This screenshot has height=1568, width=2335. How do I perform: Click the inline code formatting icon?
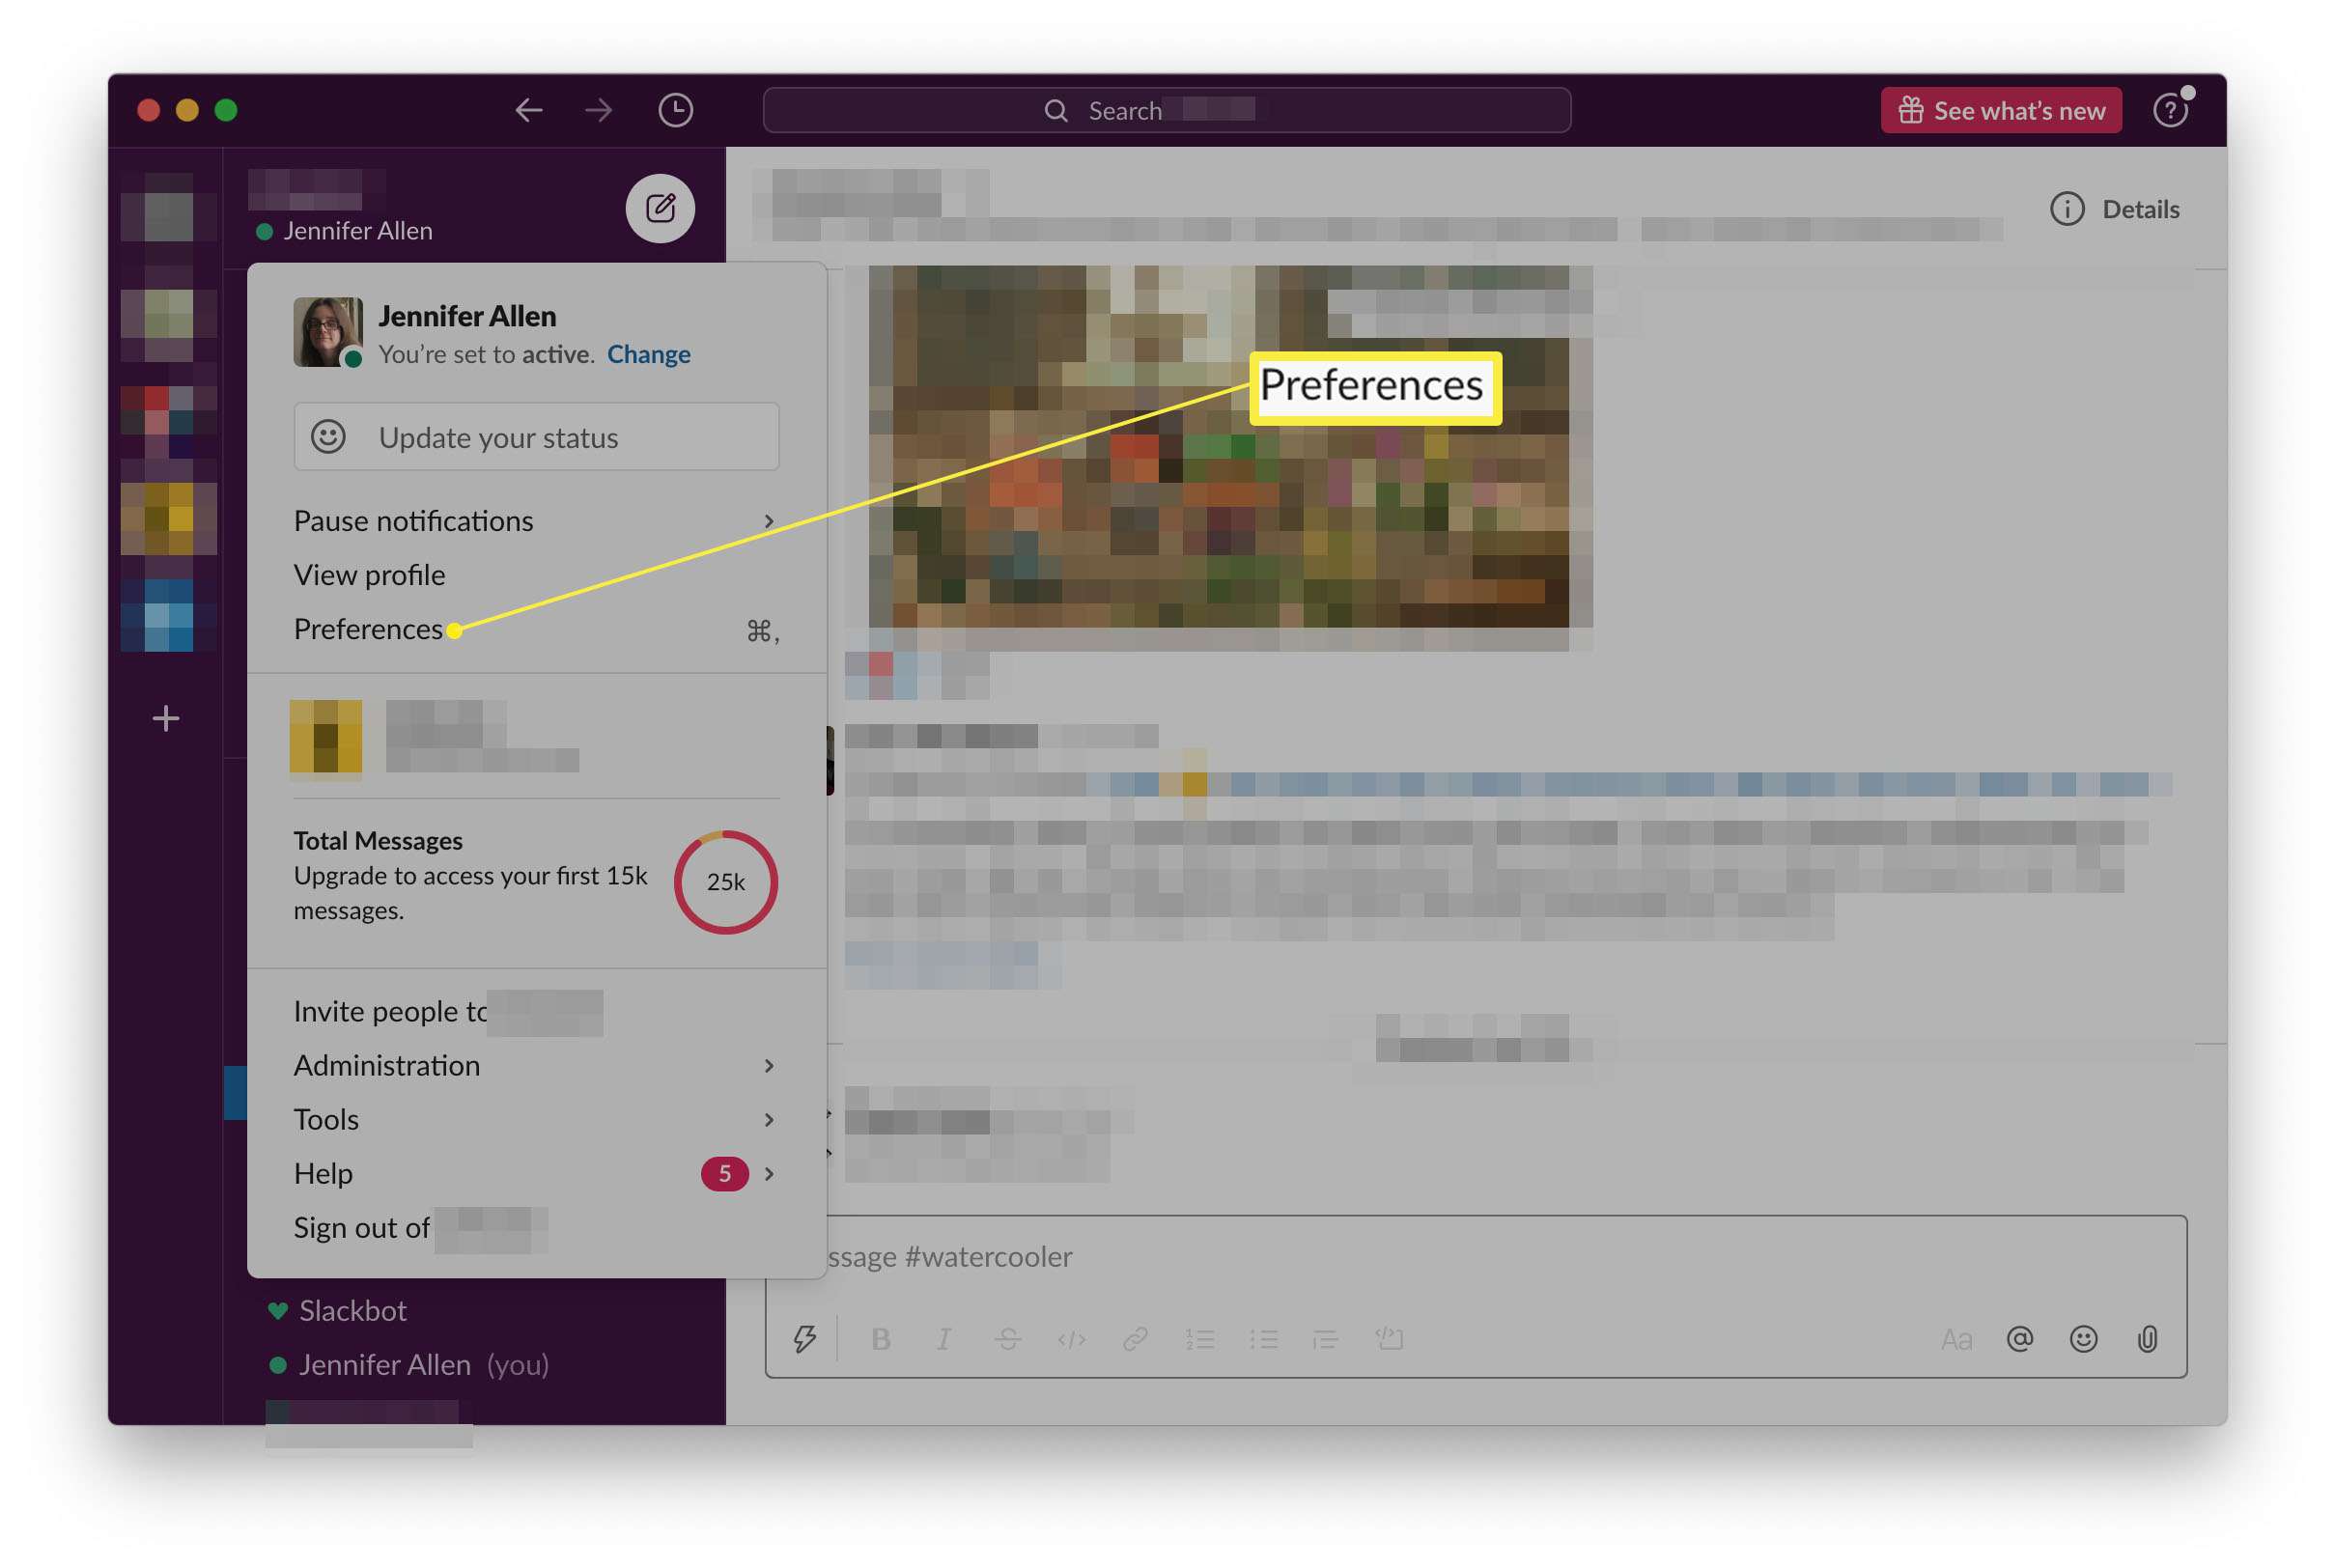[1069, 1339]
